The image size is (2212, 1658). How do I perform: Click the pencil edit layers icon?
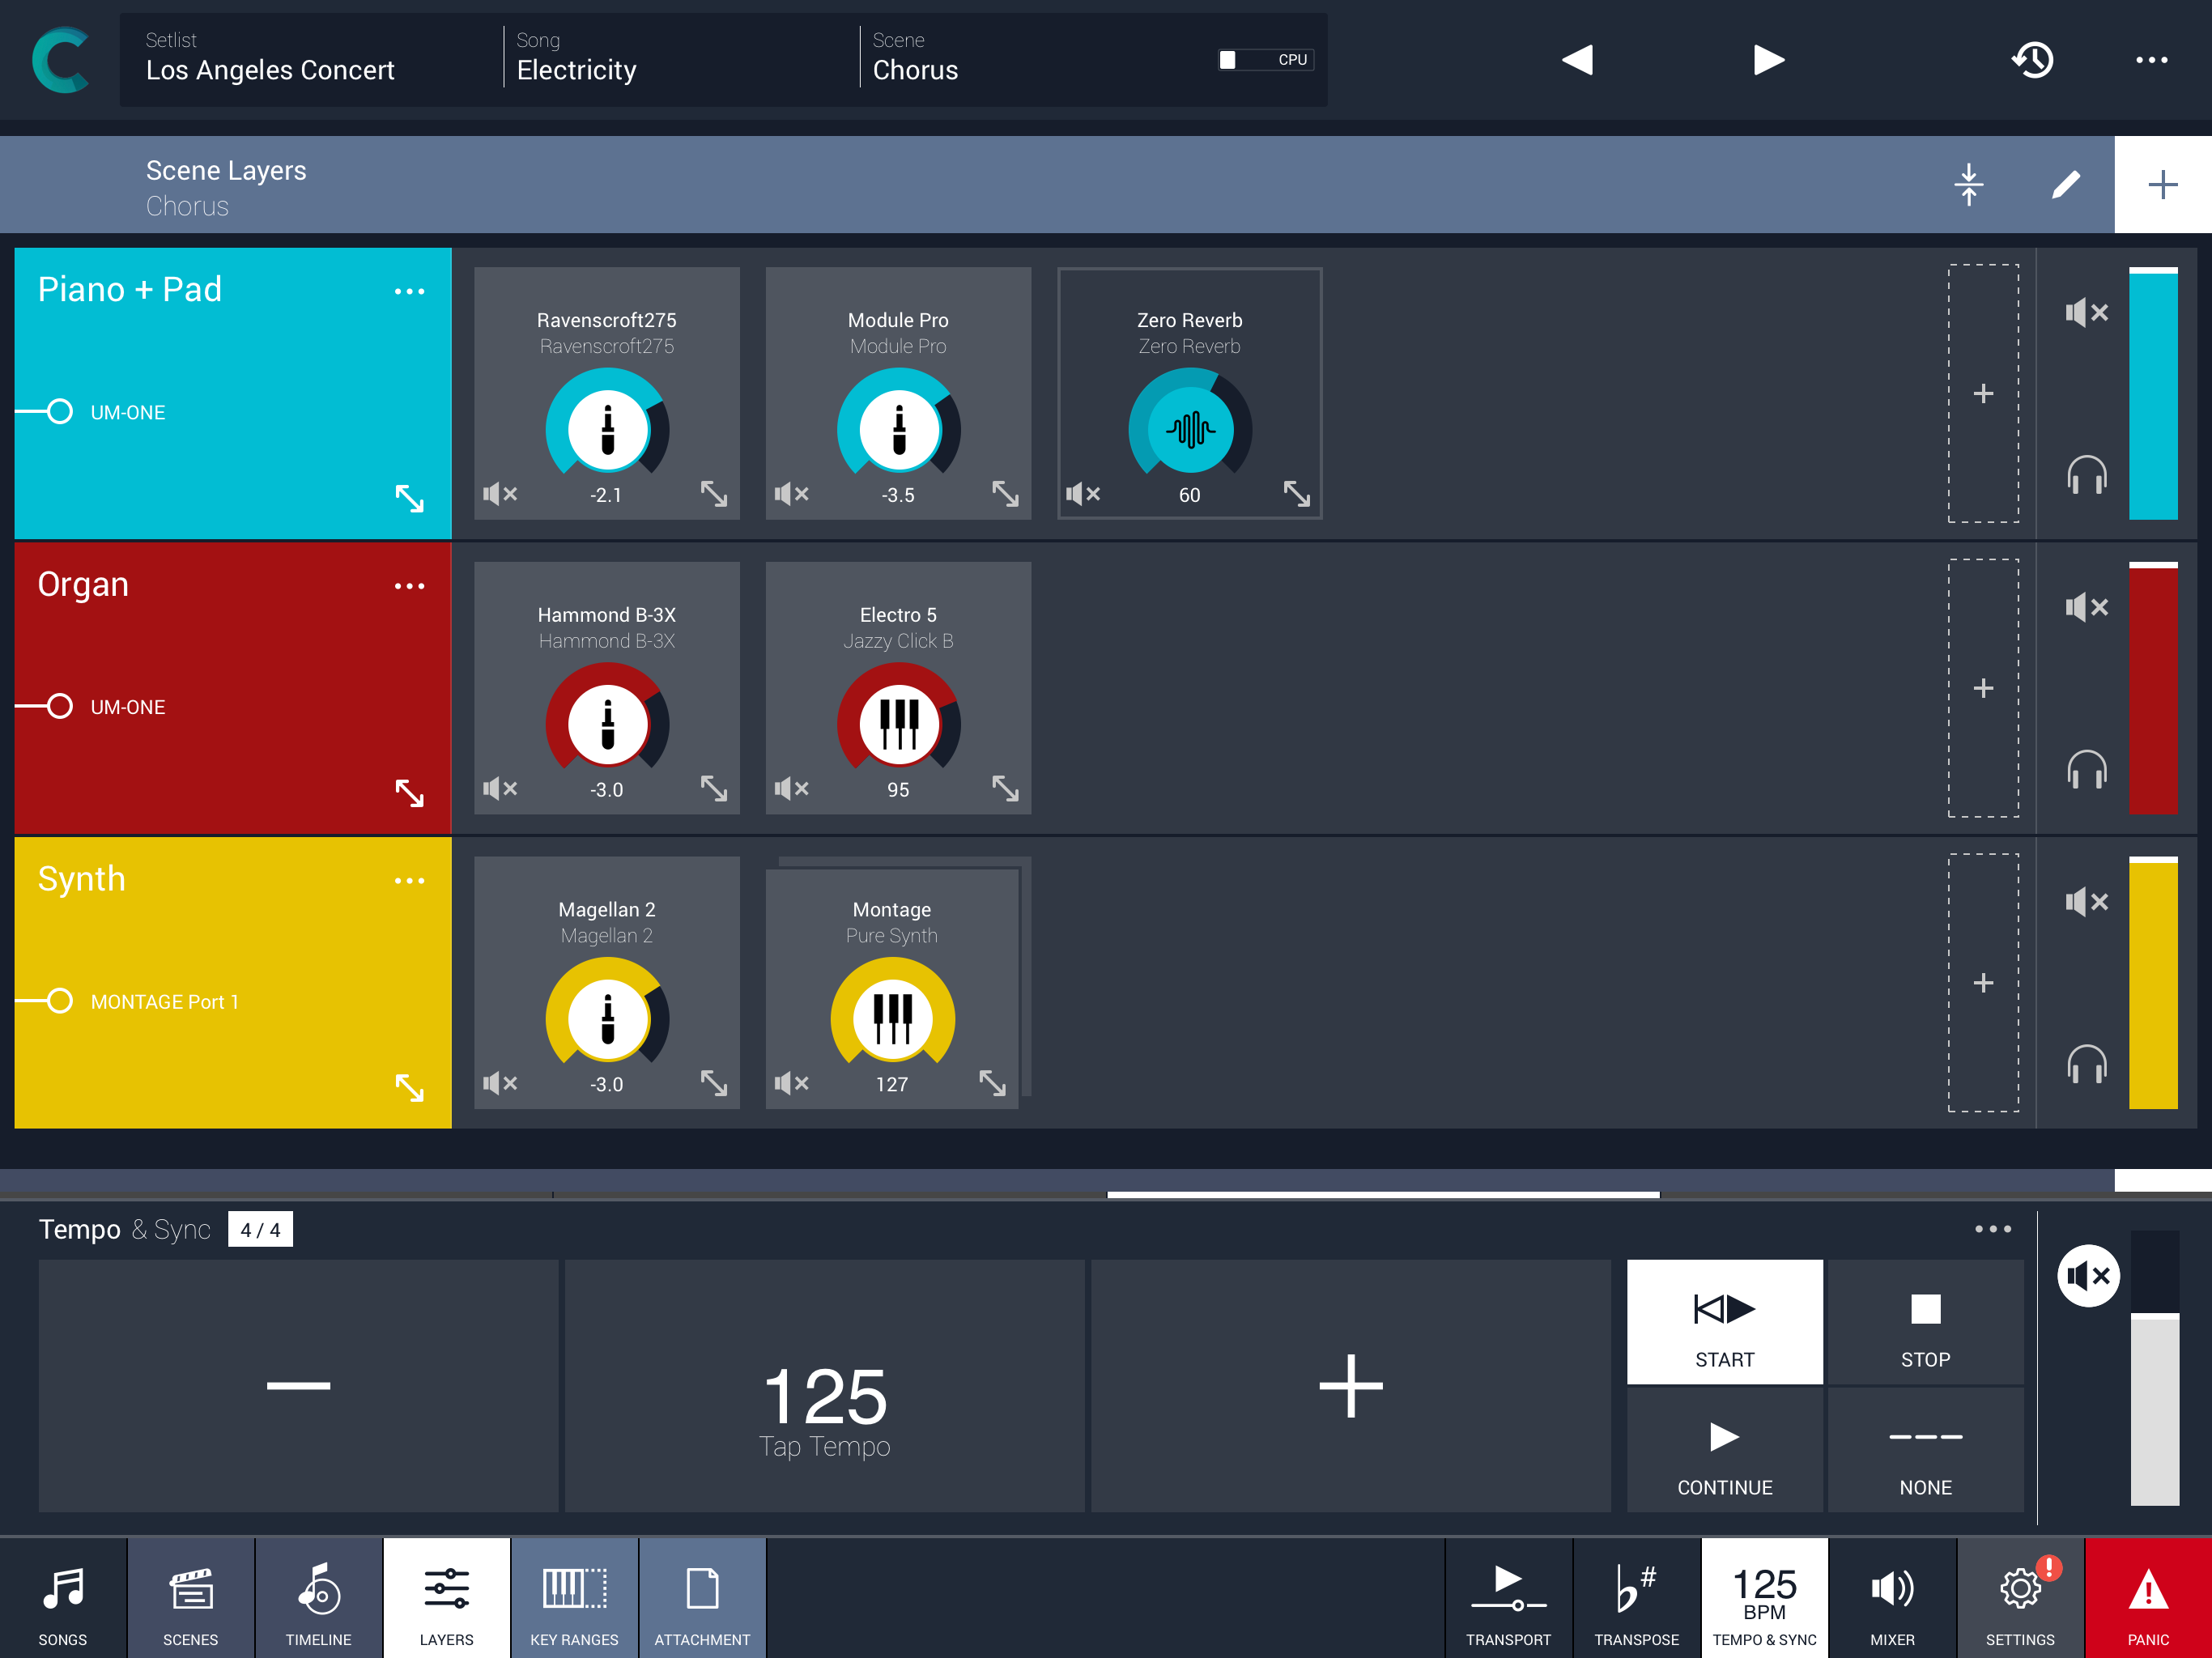(2065, 185)
